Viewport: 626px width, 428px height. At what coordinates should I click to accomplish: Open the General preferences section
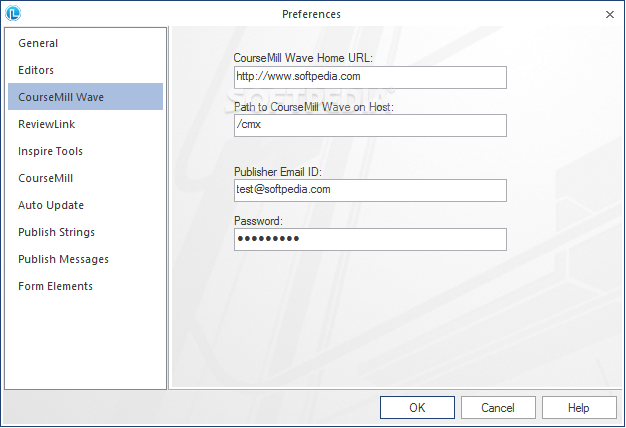85,43
